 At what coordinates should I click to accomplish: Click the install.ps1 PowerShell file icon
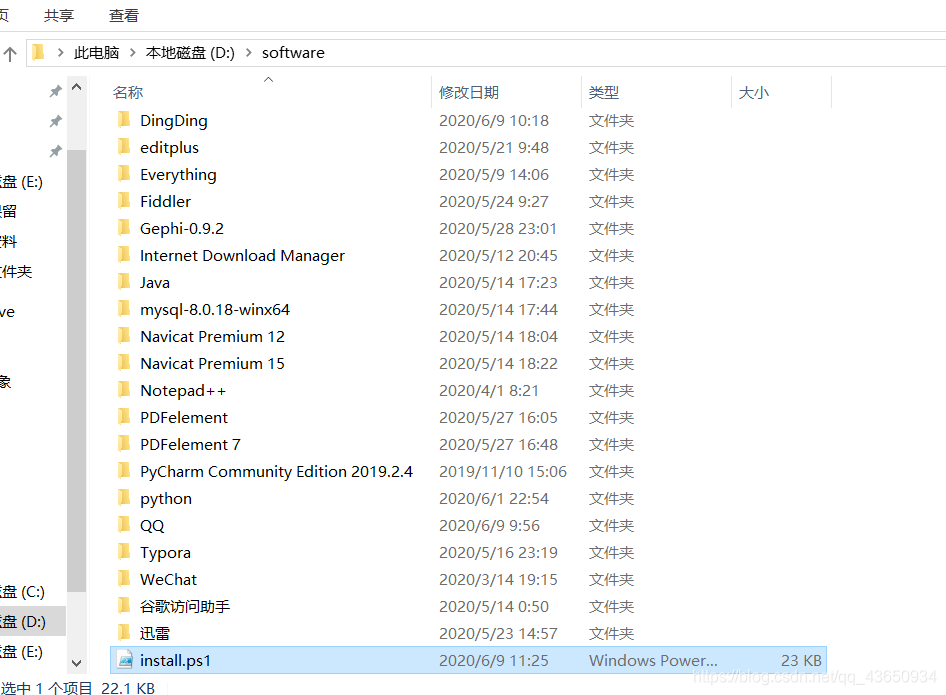[x=125, y=660]
